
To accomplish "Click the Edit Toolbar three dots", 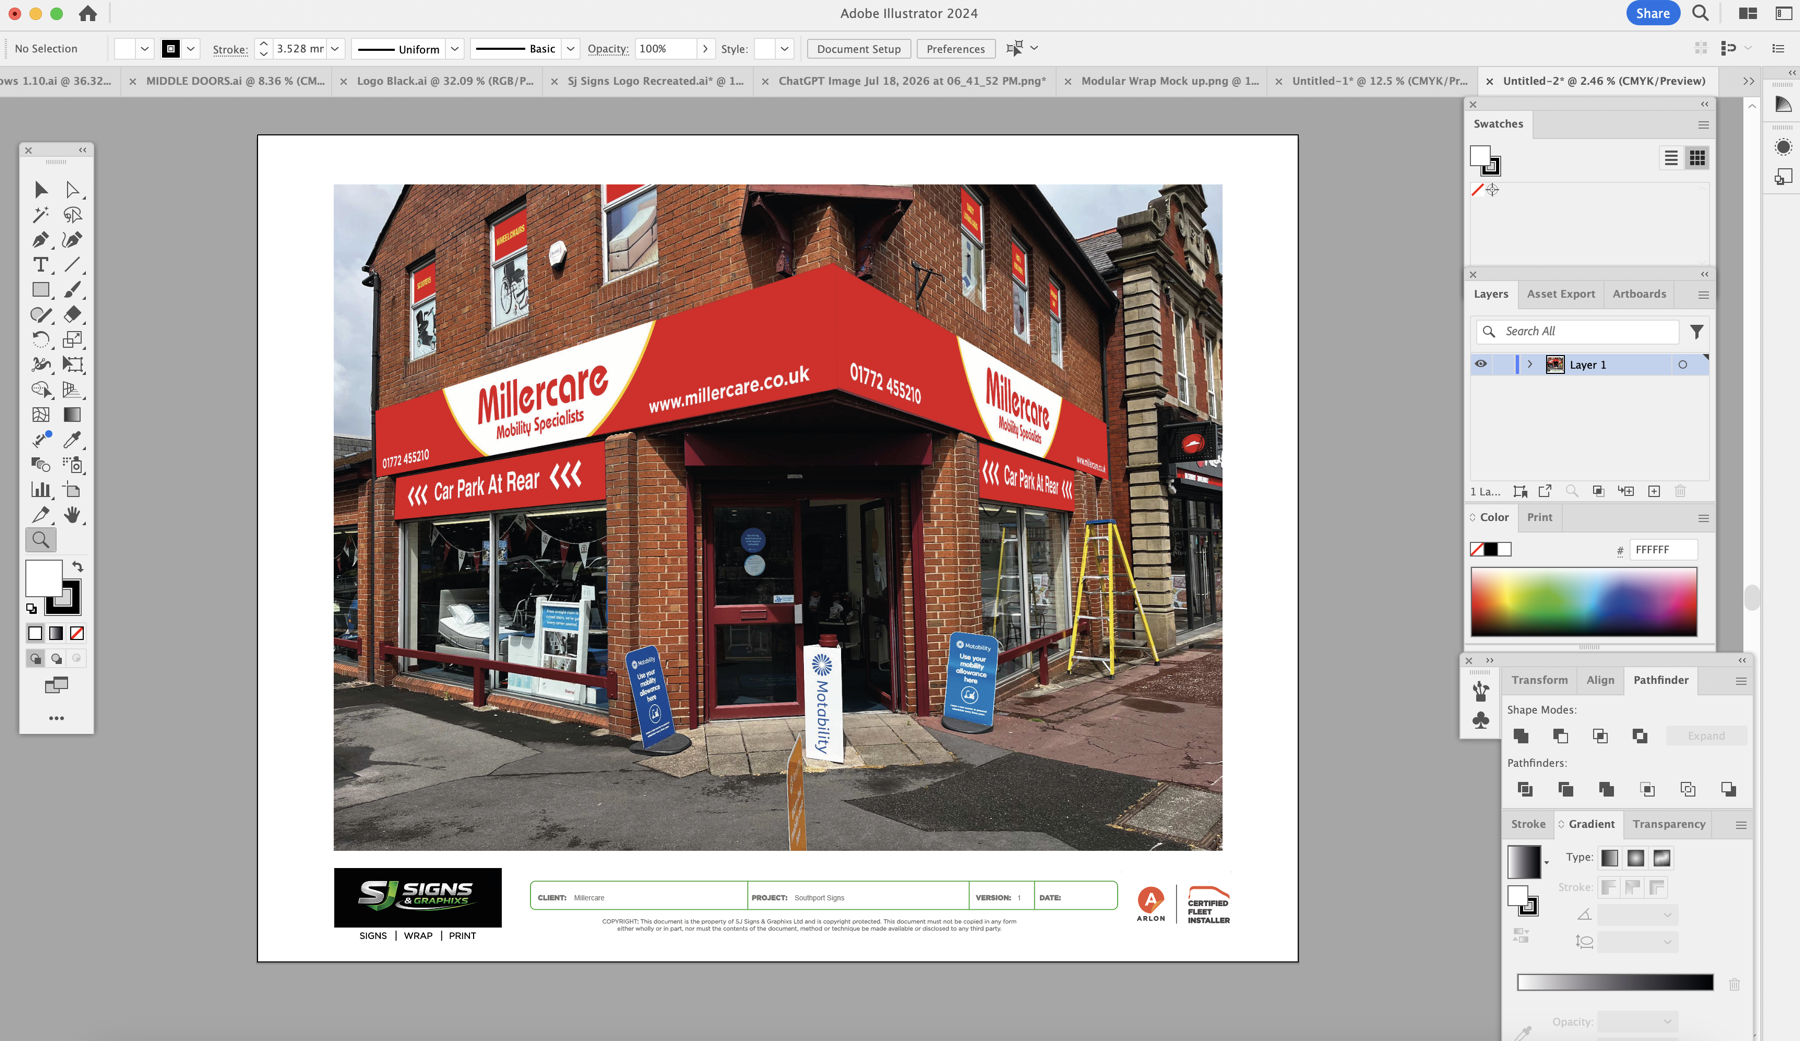I will coord(56,718).
